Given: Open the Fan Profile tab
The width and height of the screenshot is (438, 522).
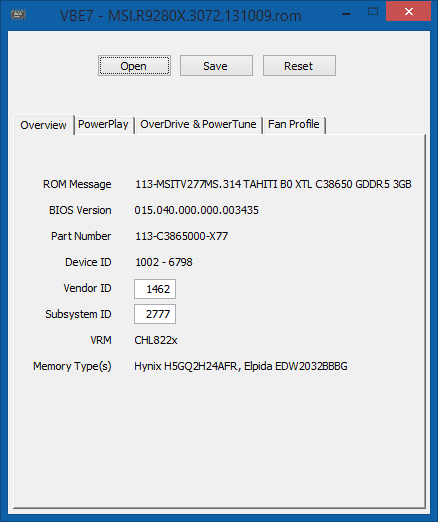Looking at the screenshot, I should tap(294, 125).
